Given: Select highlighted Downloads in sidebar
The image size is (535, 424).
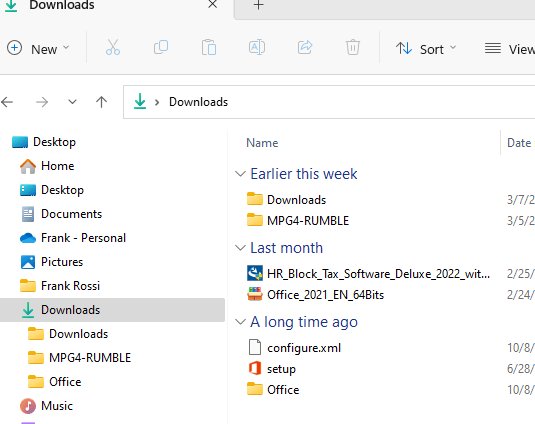Looking at the screenshot, I should click(112, 310).
